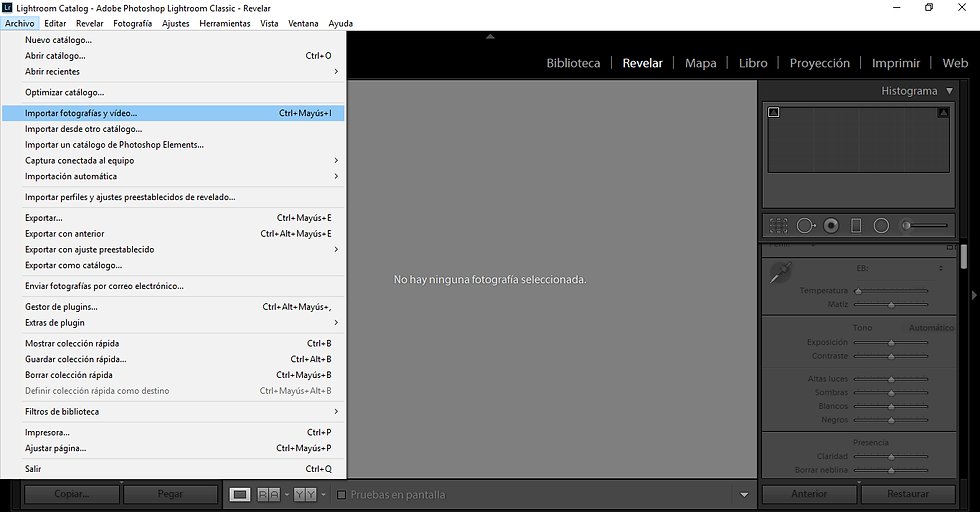Viewport: 980px width, 512px height.
Task: Open the Ayuda menu
Action: pos(341,23)
